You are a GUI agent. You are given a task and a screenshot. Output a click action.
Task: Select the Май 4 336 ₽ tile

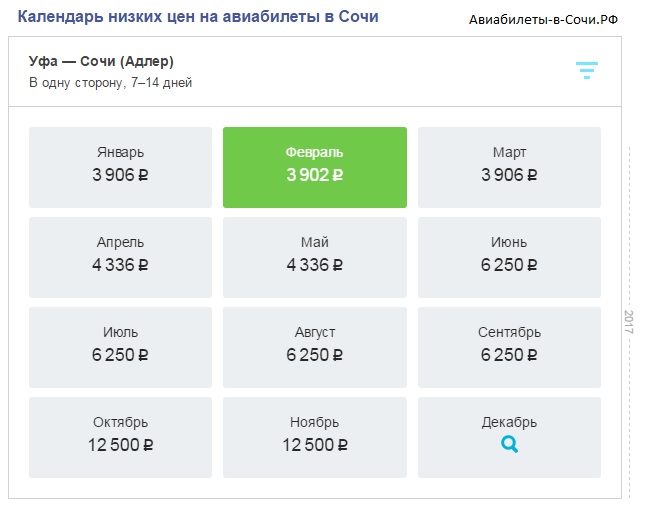[314, 257]
